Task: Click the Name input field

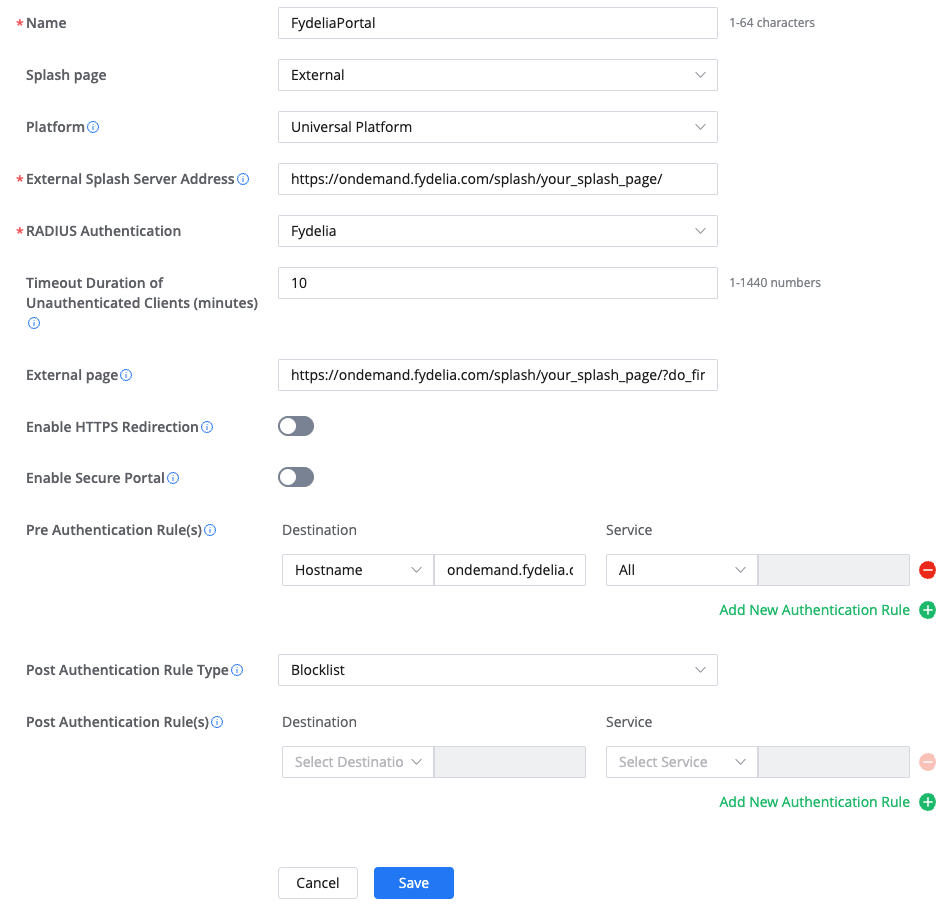Action: [x=497, y=23]
